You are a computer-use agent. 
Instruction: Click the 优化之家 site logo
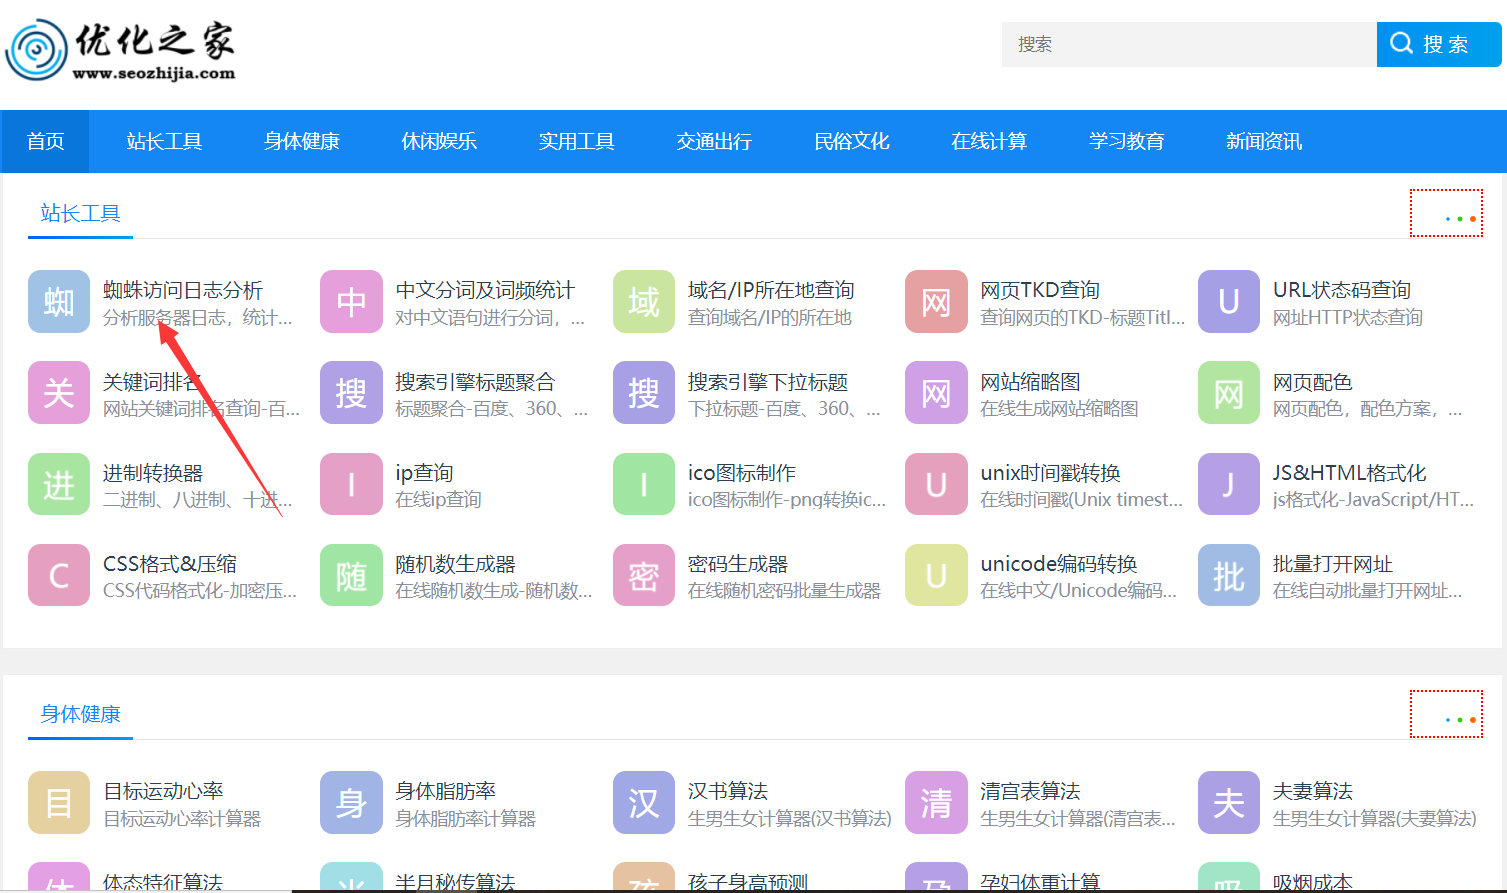[x=121, y=50]
